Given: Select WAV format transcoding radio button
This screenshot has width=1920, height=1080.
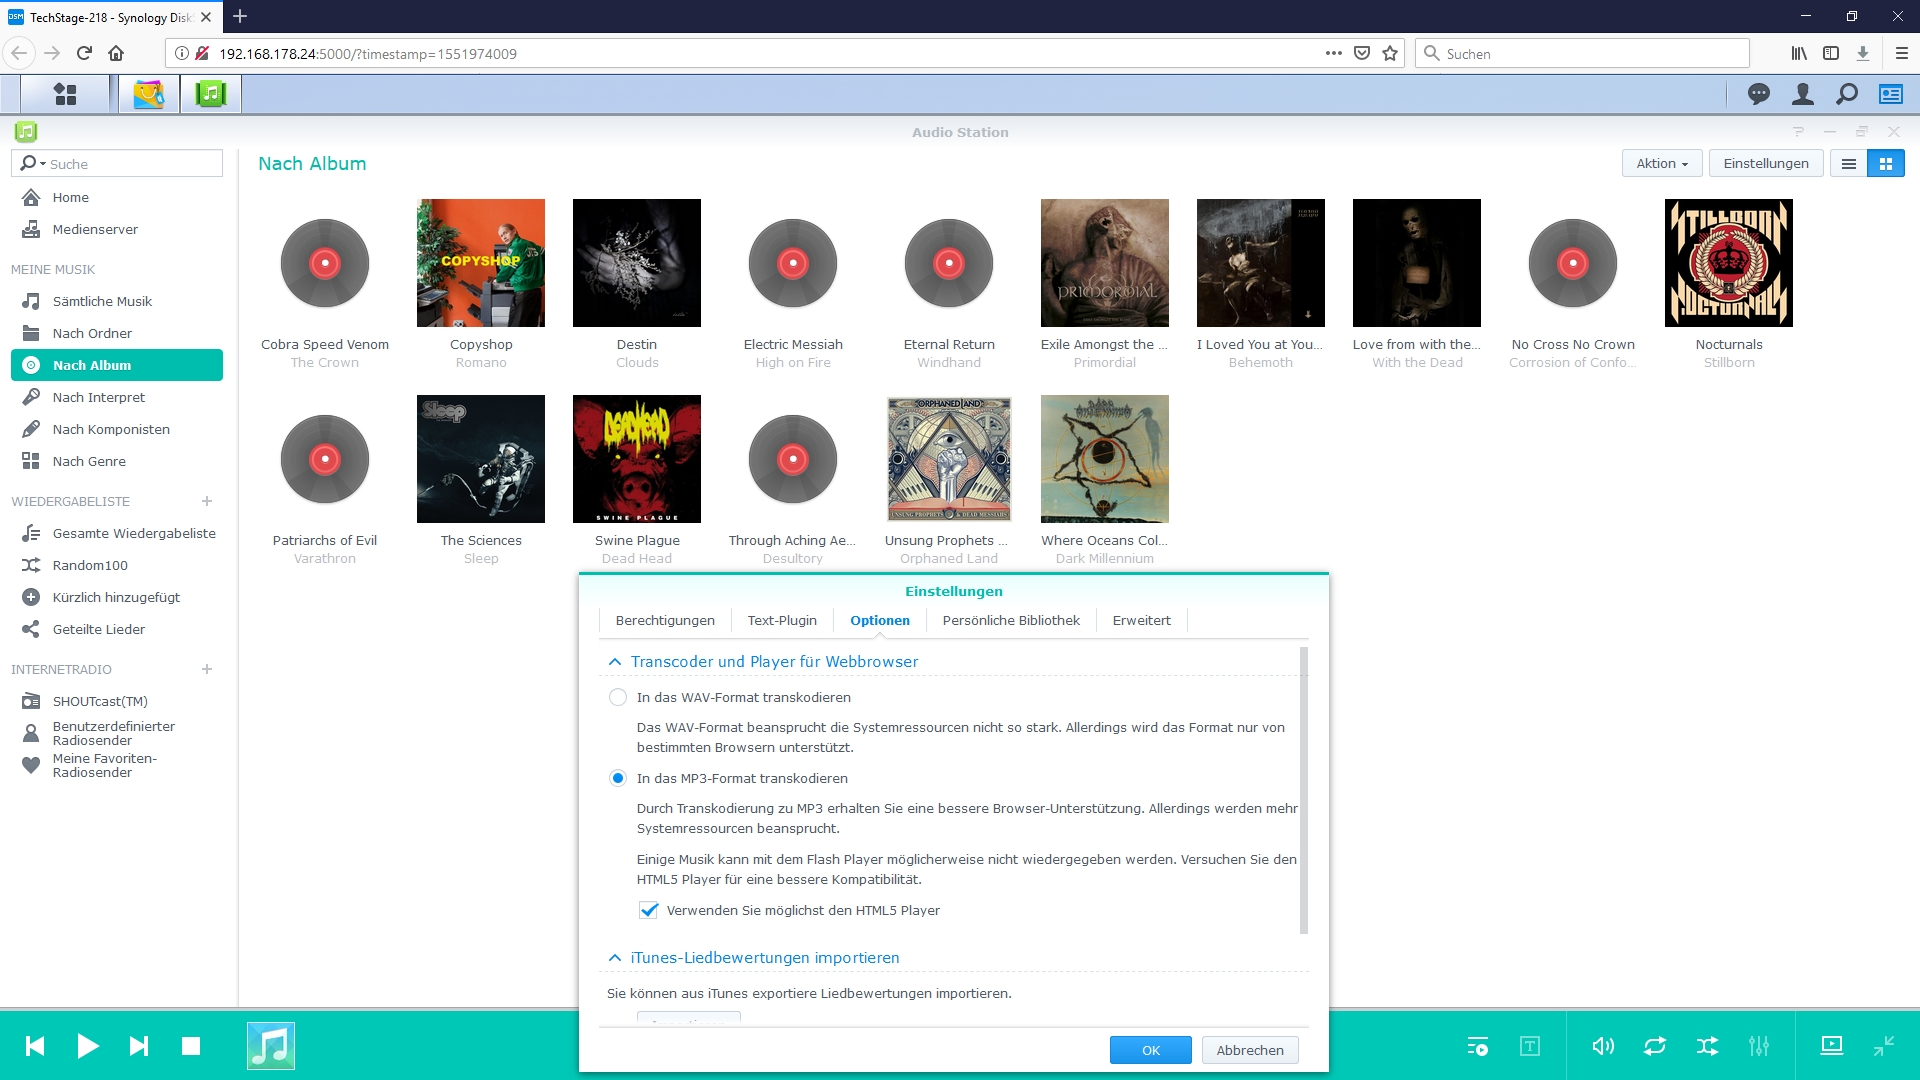Looking at the screenshot, I should tap(618, 697).
